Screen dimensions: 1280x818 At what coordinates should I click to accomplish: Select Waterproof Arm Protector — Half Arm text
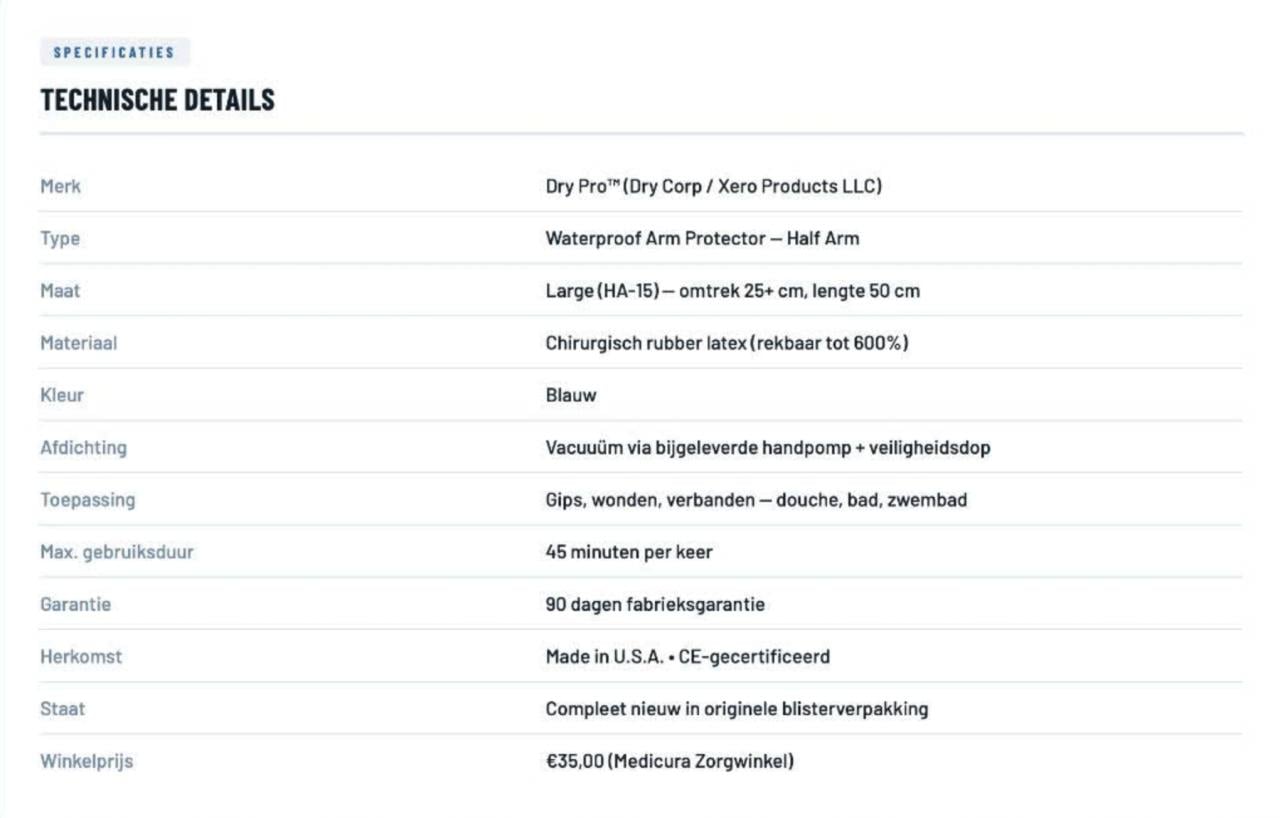(702, 238)
